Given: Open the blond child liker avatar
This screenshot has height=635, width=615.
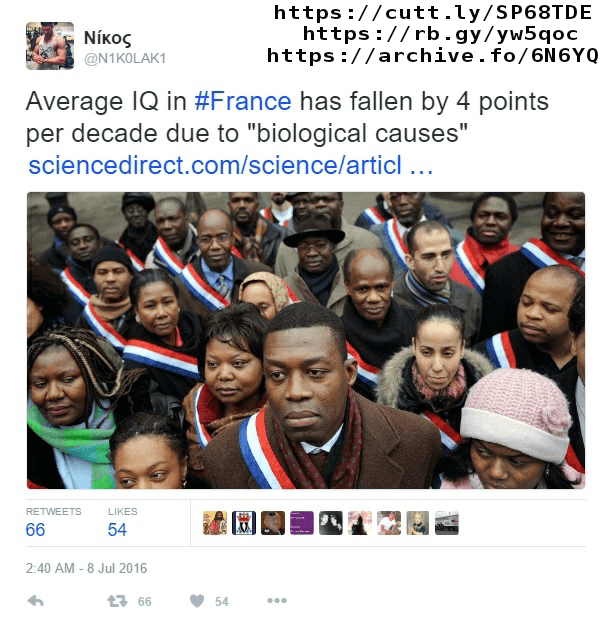Looking at the screenshot, I should coord(418,523).
